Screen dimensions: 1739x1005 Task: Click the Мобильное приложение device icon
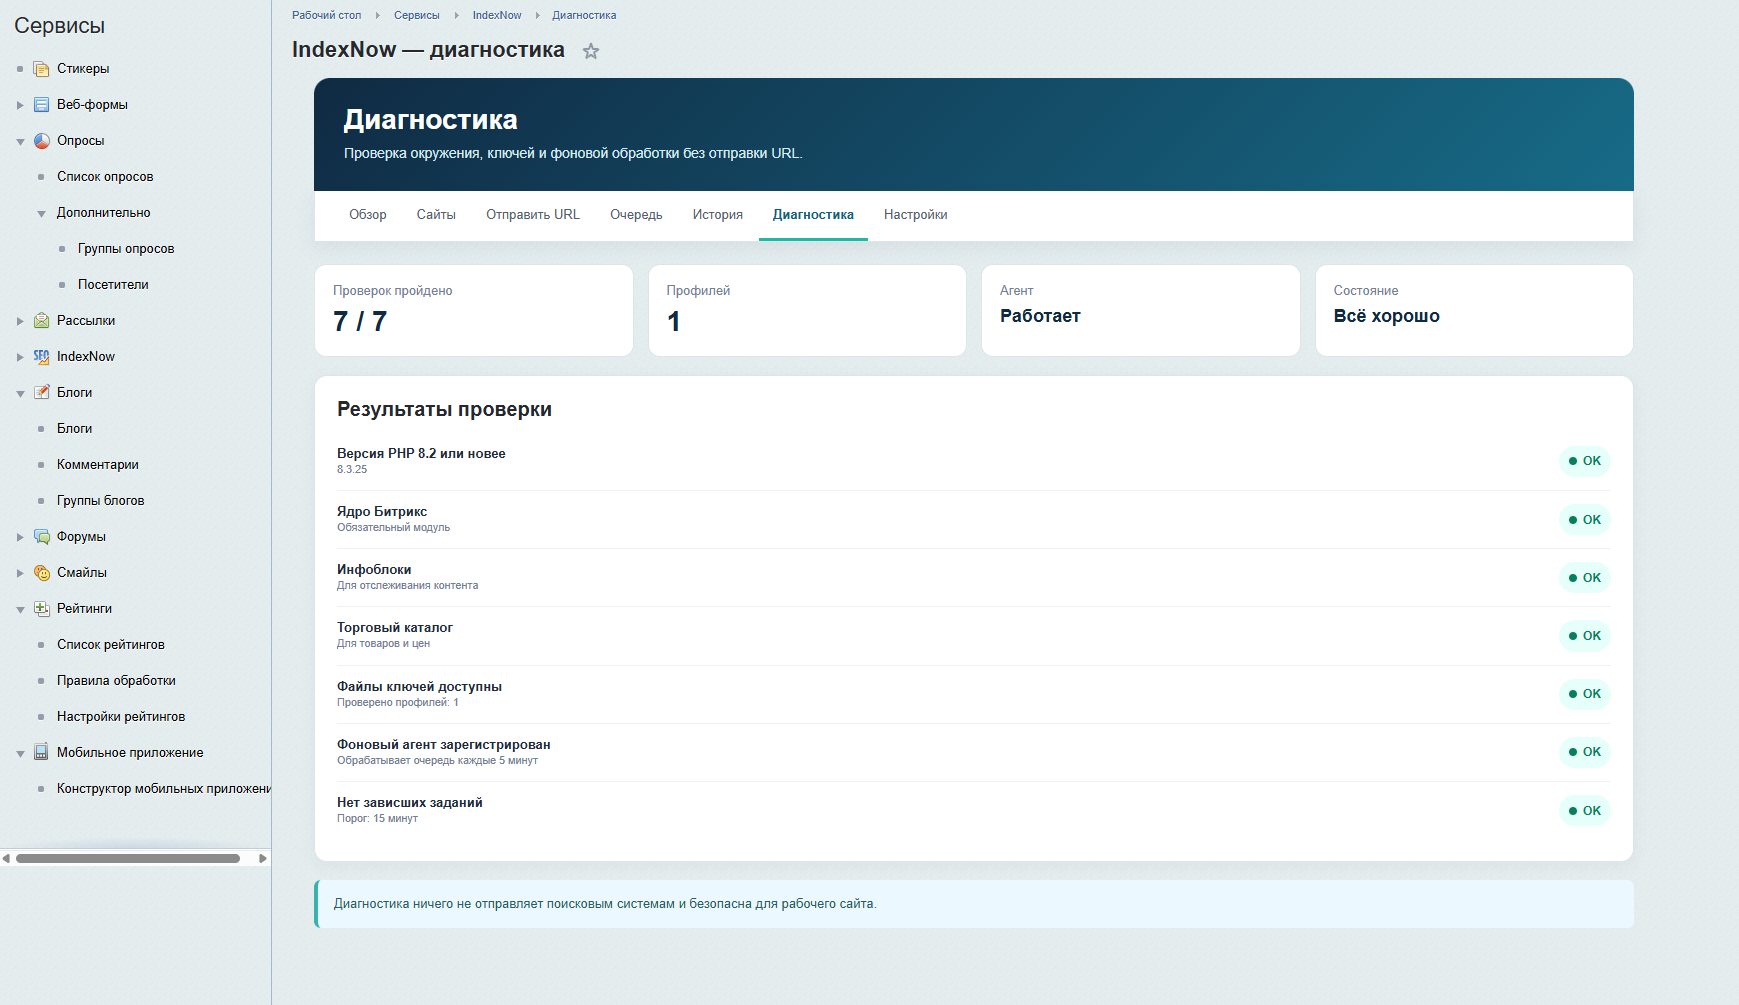tap(41, 753)
